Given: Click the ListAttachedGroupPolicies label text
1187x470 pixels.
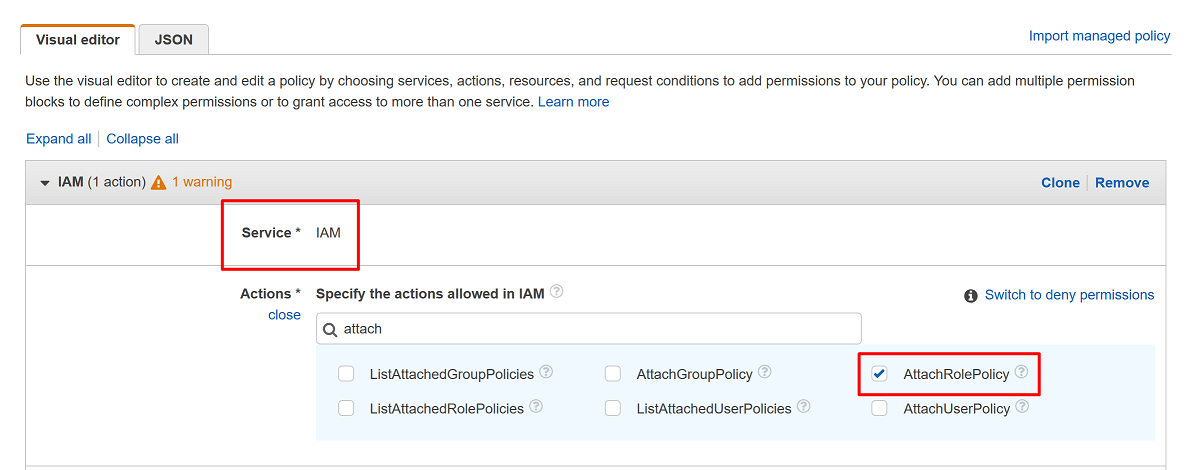Looking at the screenshot, I should click(x=452, y=374).
